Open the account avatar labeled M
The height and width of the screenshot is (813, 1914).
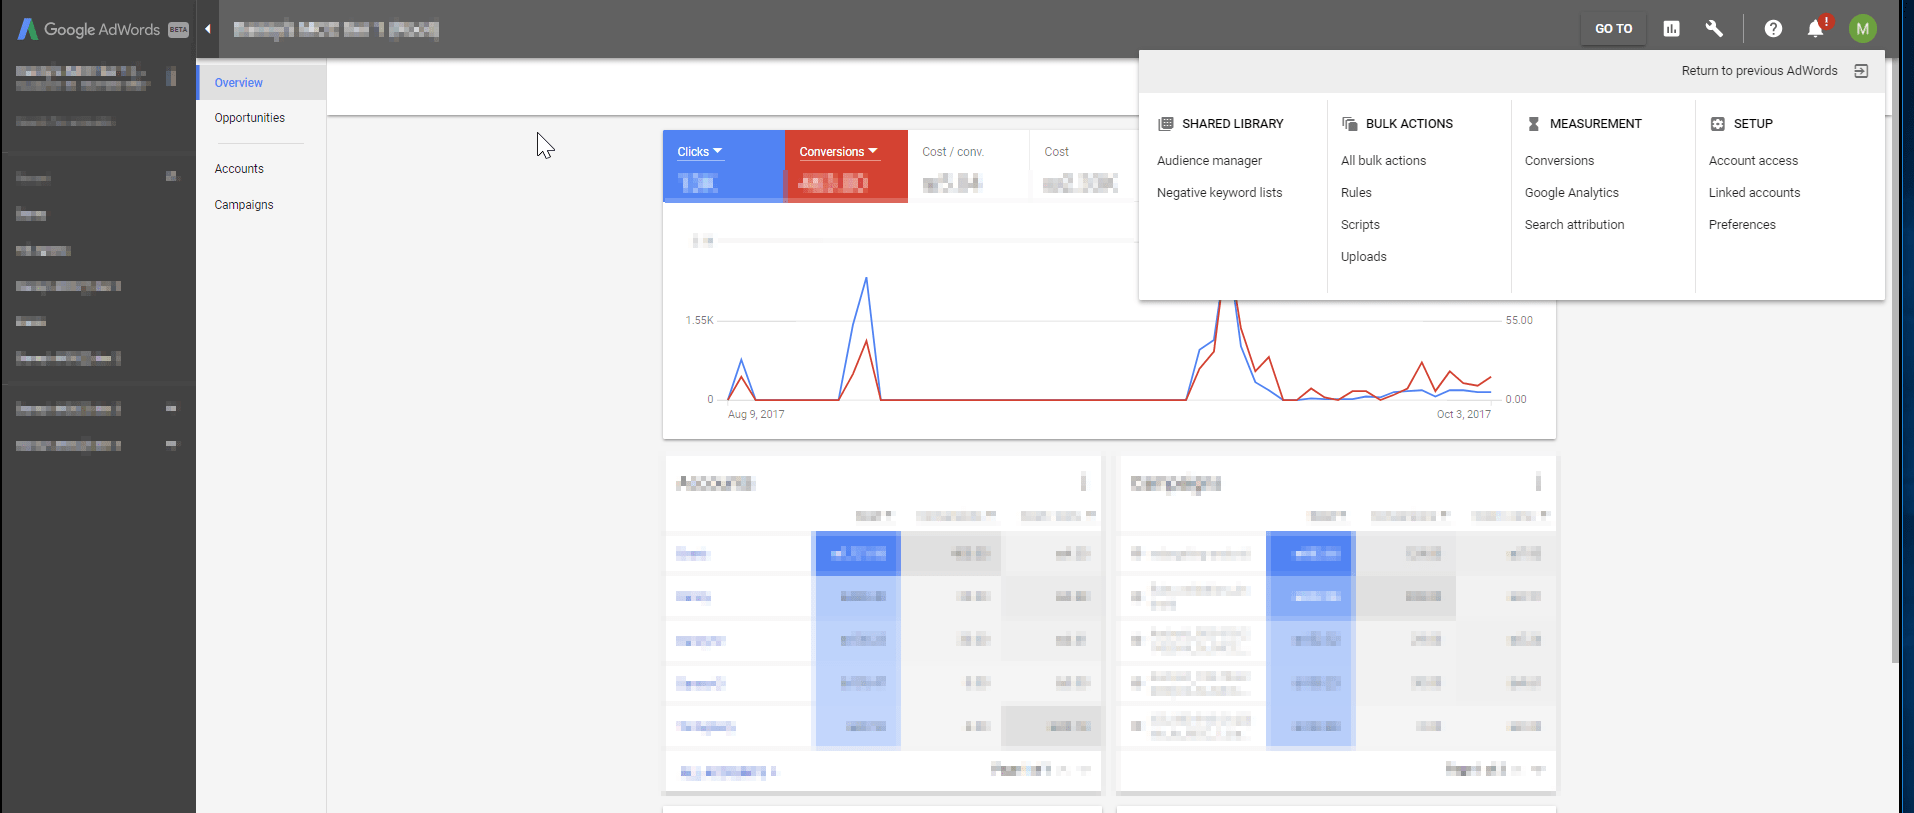click(x=1862, y=29)
